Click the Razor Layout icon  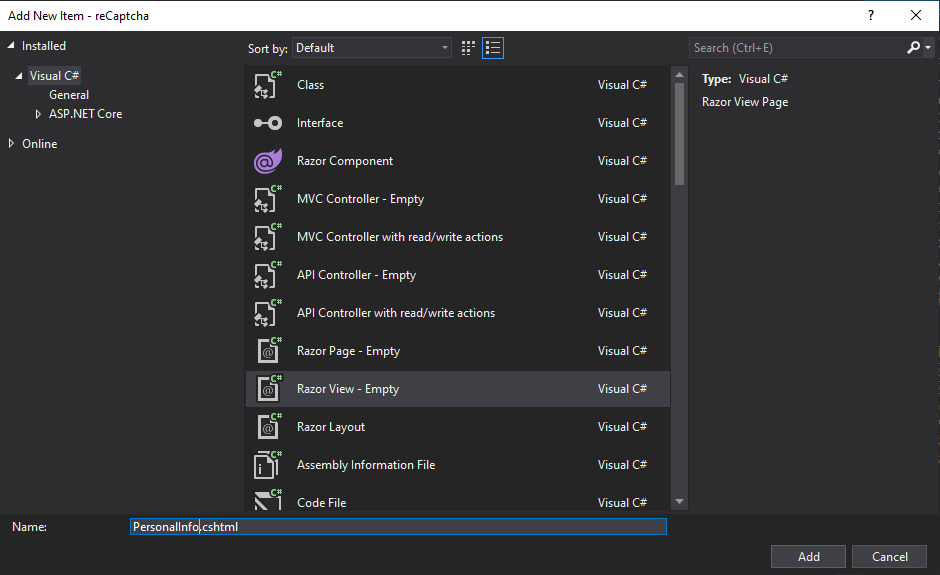pos(269,427)
